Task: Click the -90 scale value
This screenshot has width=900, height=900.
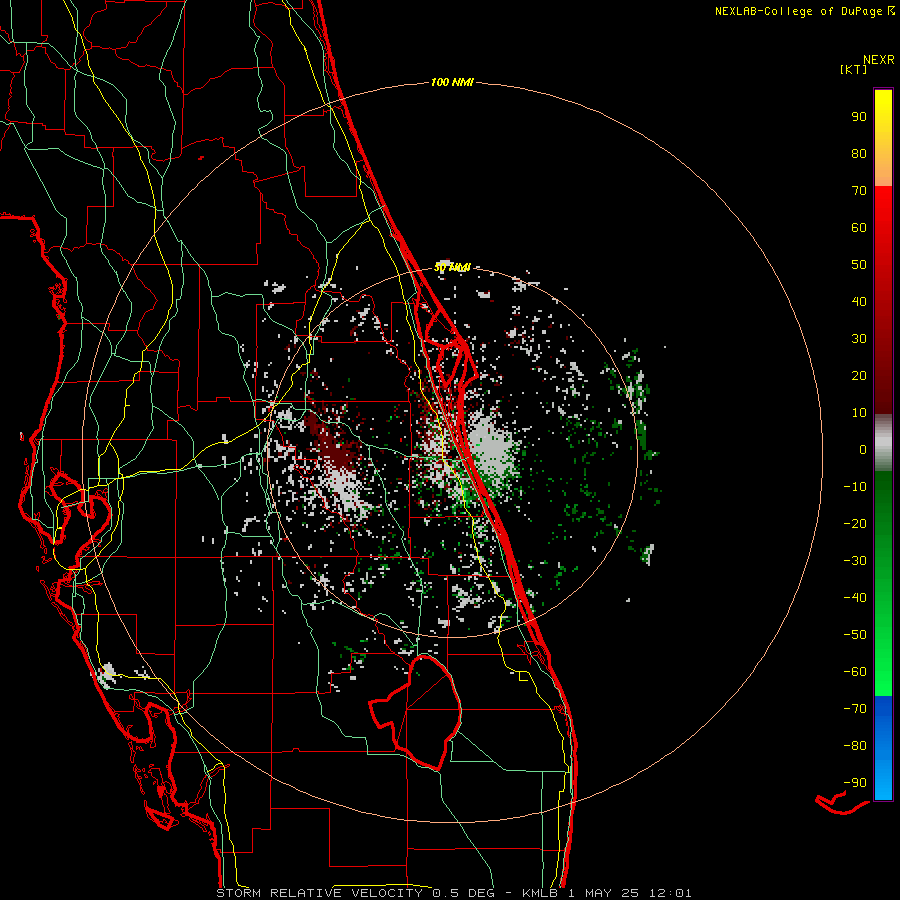Action: [855, 782]
